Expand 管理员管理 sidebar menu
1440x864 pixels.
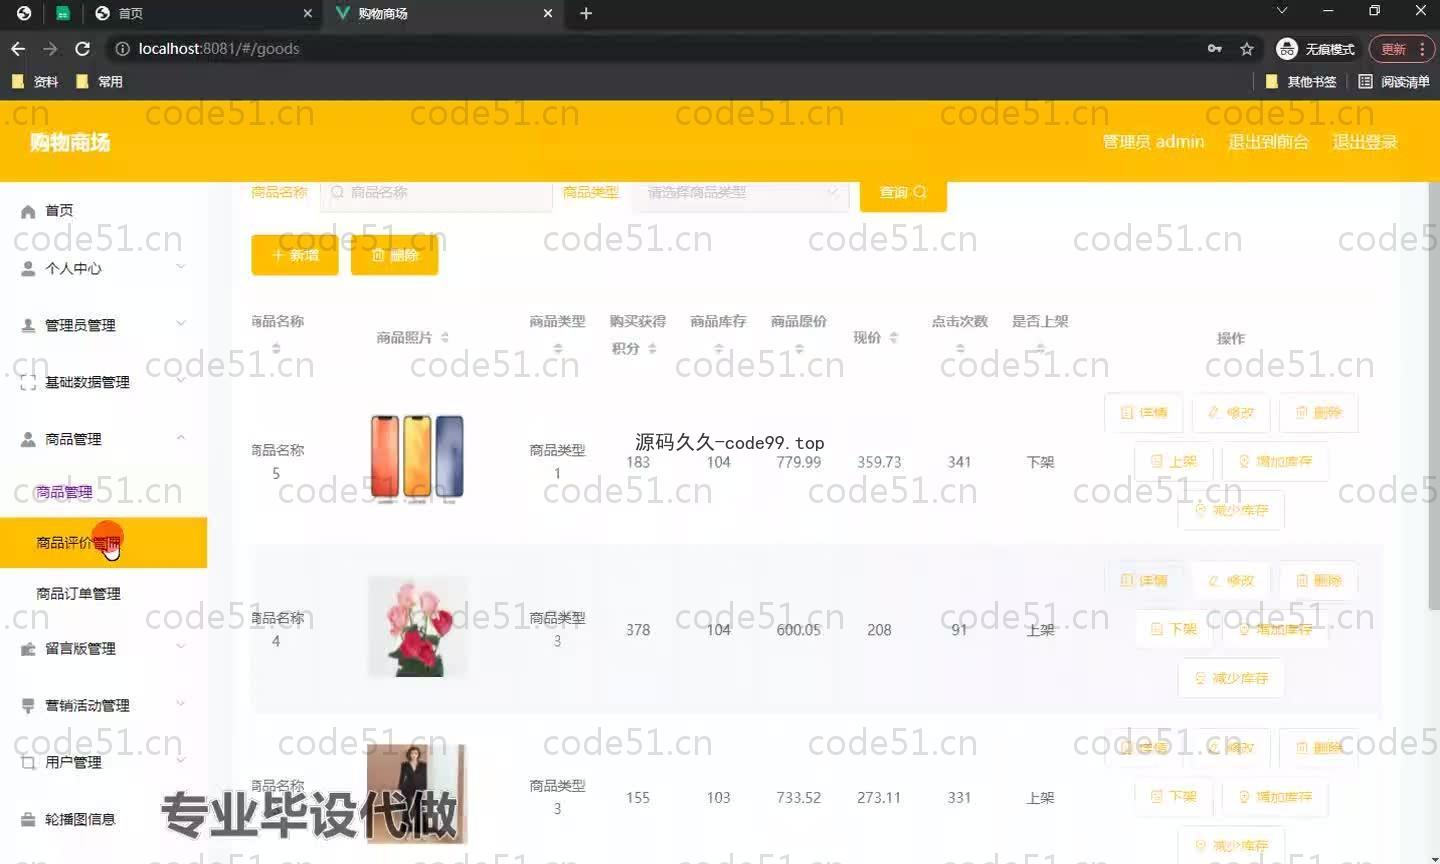pyautogui.click(x=103, y=325)
